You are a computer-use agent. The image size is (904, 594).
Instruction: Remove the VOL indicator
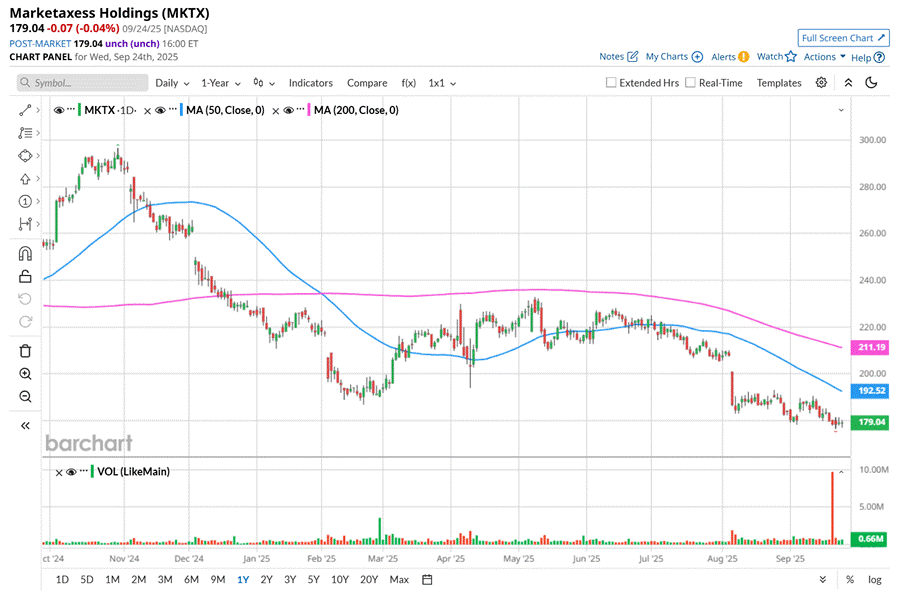[x=58, y=472]
